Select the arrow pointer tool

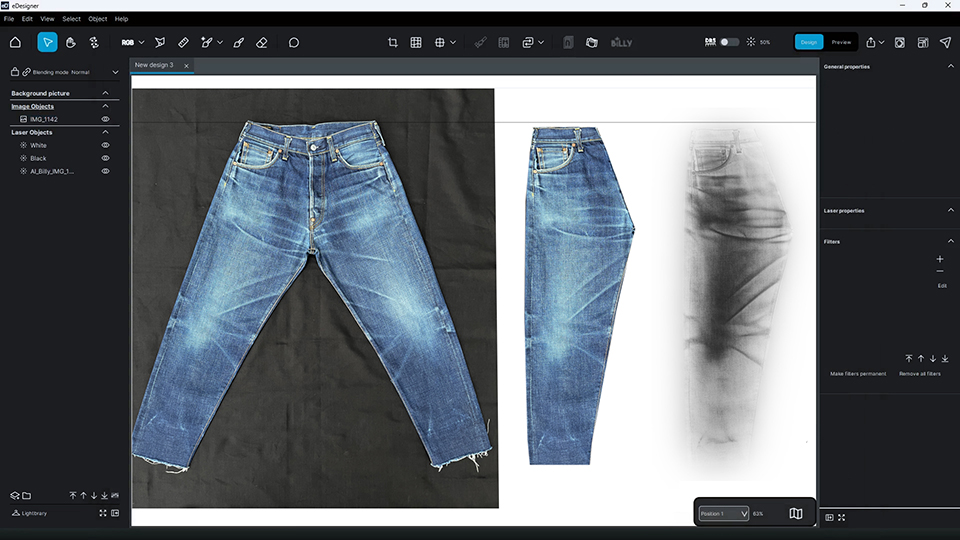pyautogui.click(x=47, y=42)
